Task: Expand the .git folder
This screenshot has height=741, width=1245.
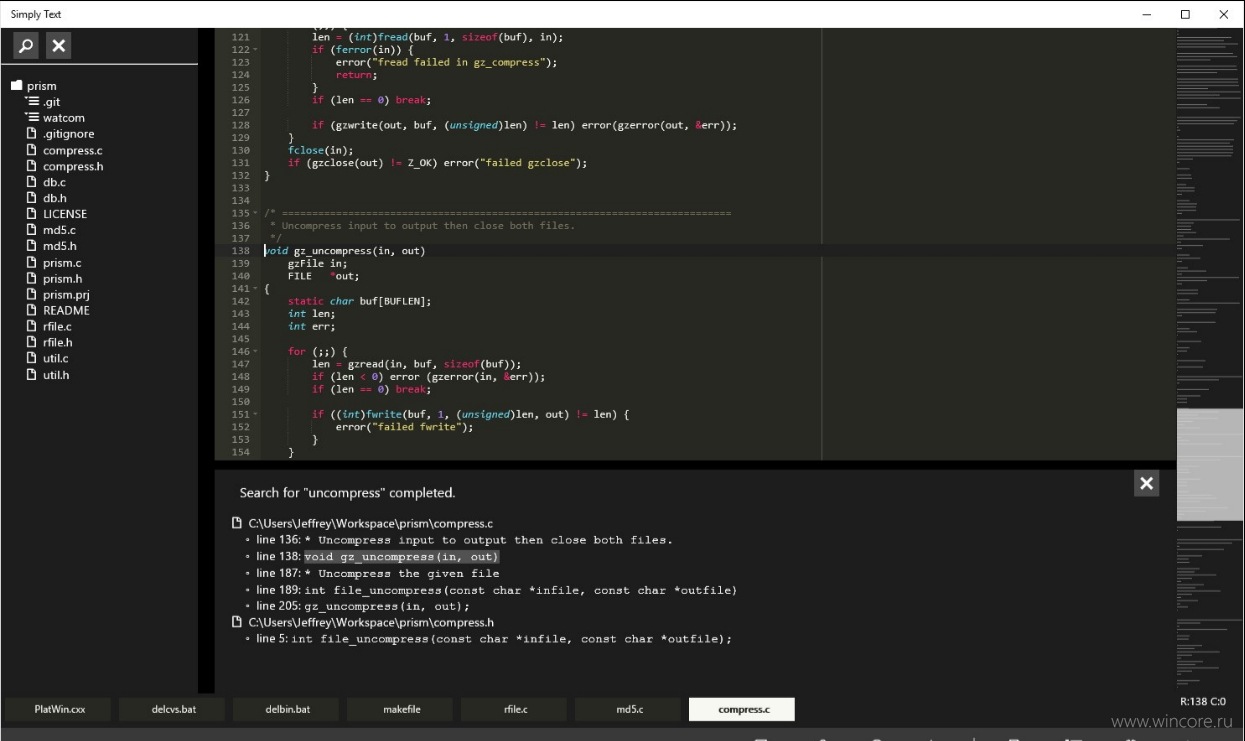Action: tap(33, 102)
